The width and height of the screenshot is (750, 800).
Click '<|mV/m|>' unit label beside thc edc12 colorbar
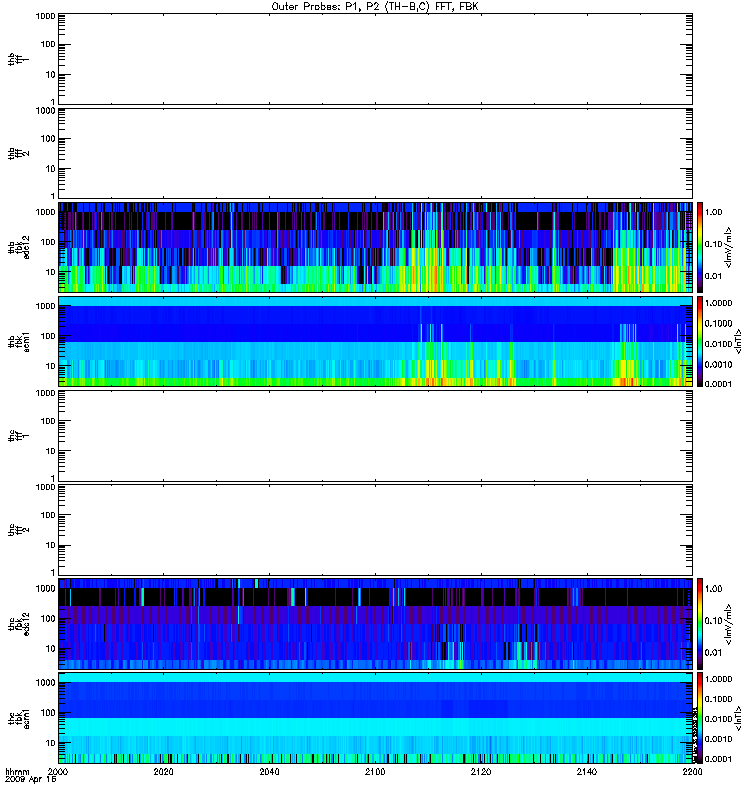pos(729,624)
